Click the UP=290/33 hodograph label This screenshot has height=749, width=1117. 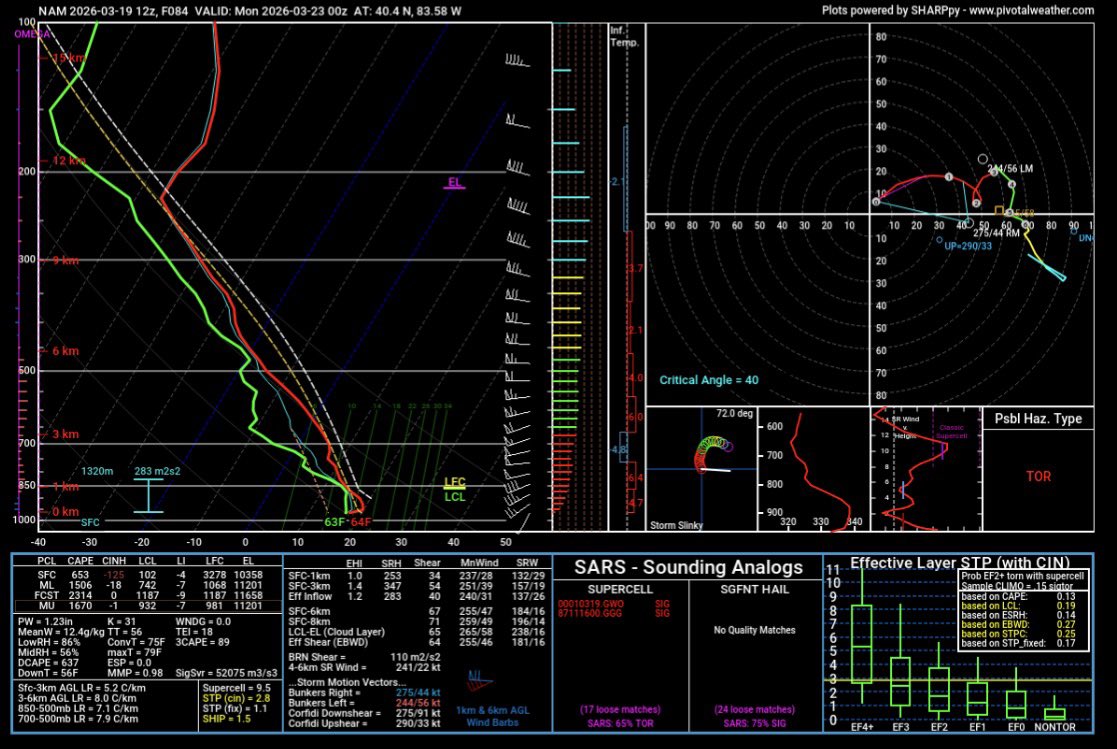[967, 246]
